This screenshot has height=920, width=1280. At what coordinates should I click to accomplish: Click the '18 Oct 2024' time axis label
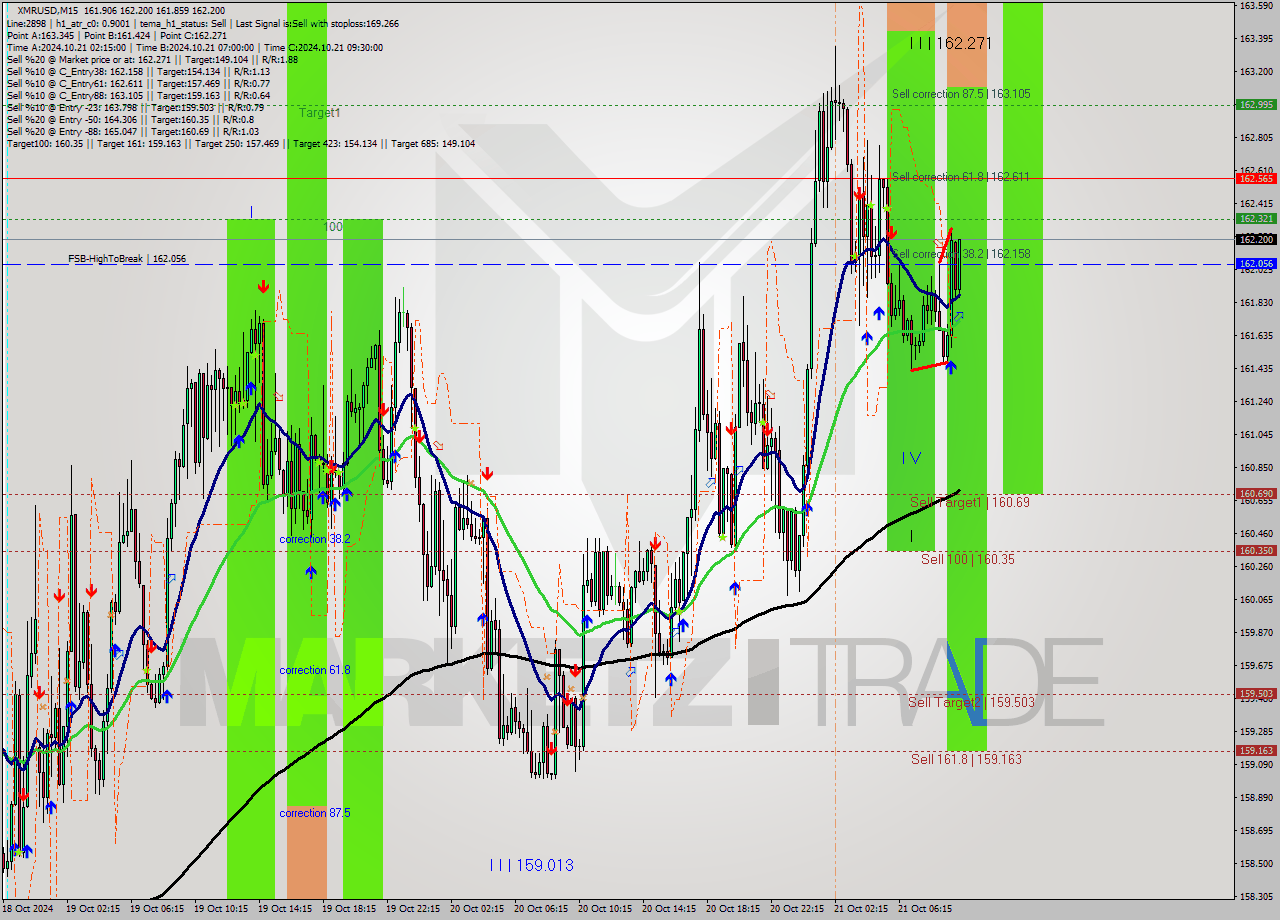(x=27, y=909)
